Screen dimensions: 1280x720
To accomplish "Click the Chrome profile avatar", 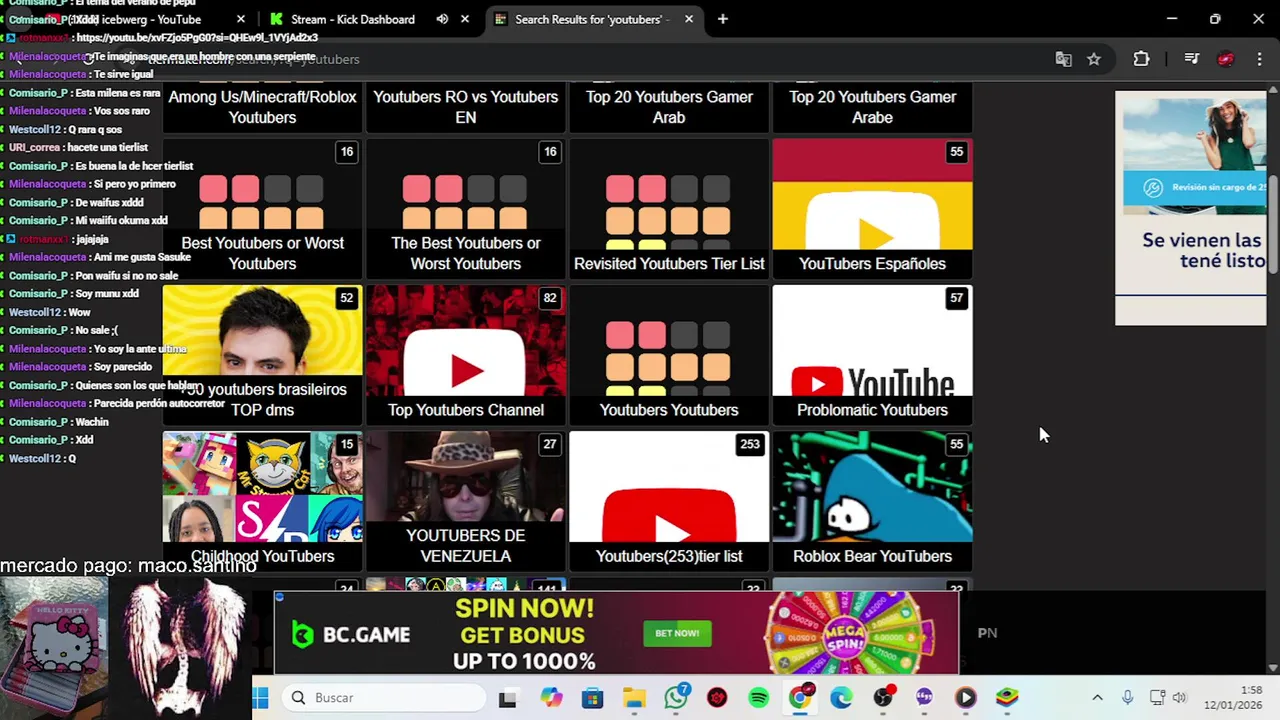I will [1226, 59].
